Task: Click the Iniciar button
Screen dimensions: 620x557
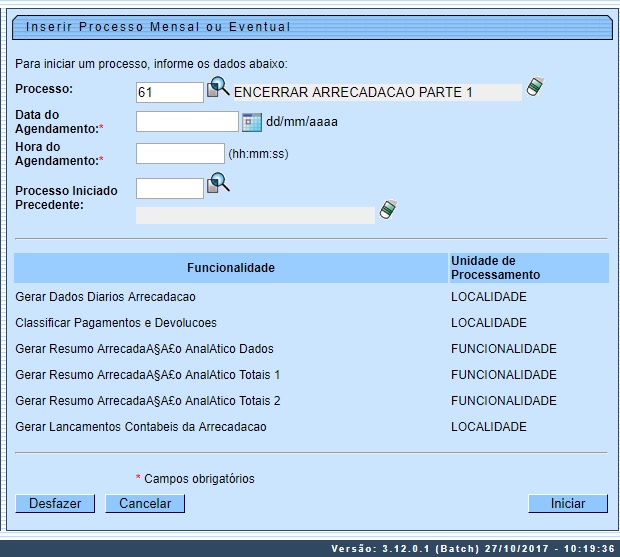Action: coord(568,503)
